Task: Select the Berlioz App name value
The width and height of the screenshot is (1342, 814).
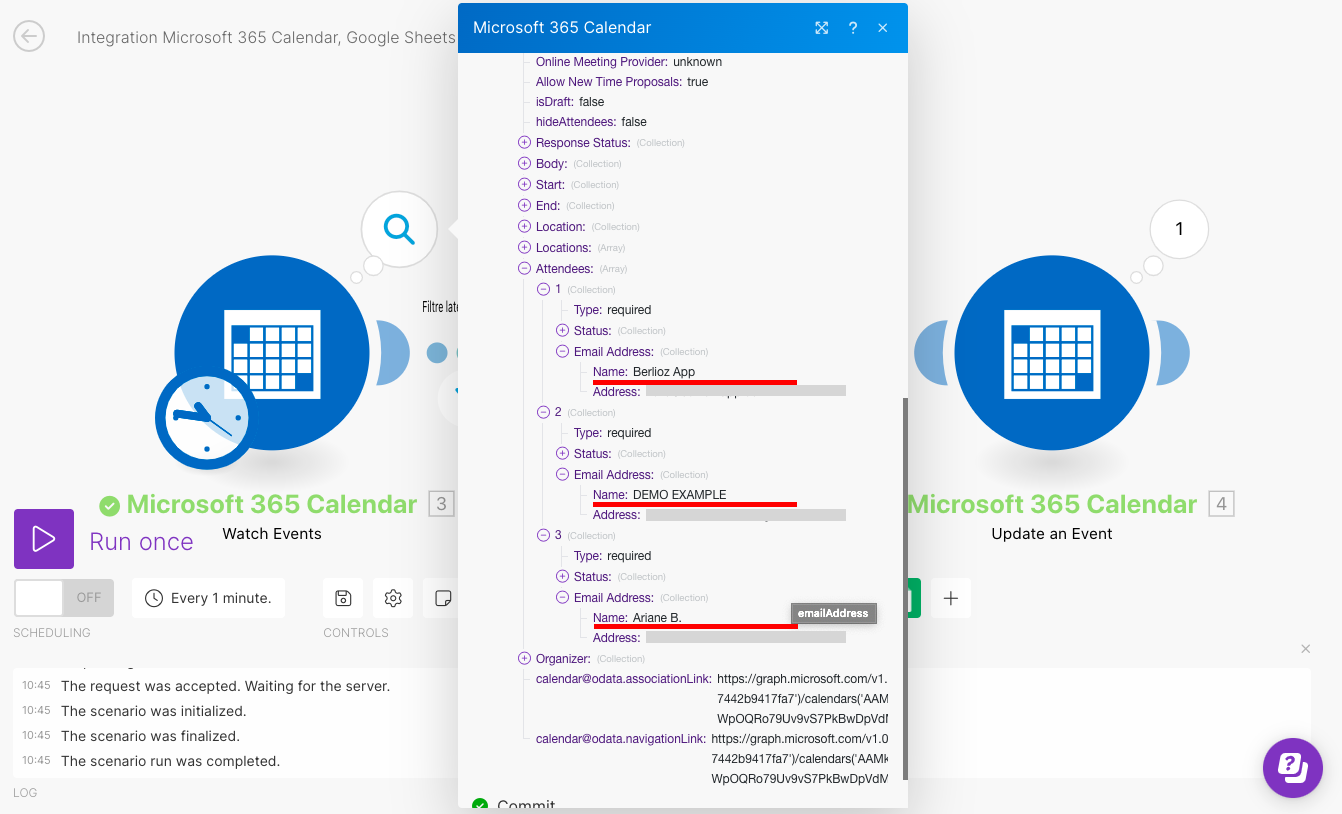Action: 664,372
